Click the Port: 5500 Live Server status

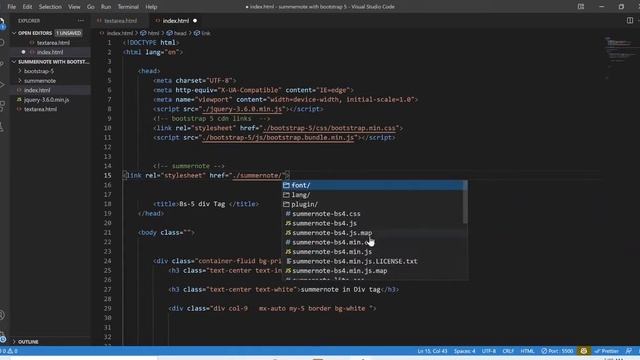tap(557, 351)
